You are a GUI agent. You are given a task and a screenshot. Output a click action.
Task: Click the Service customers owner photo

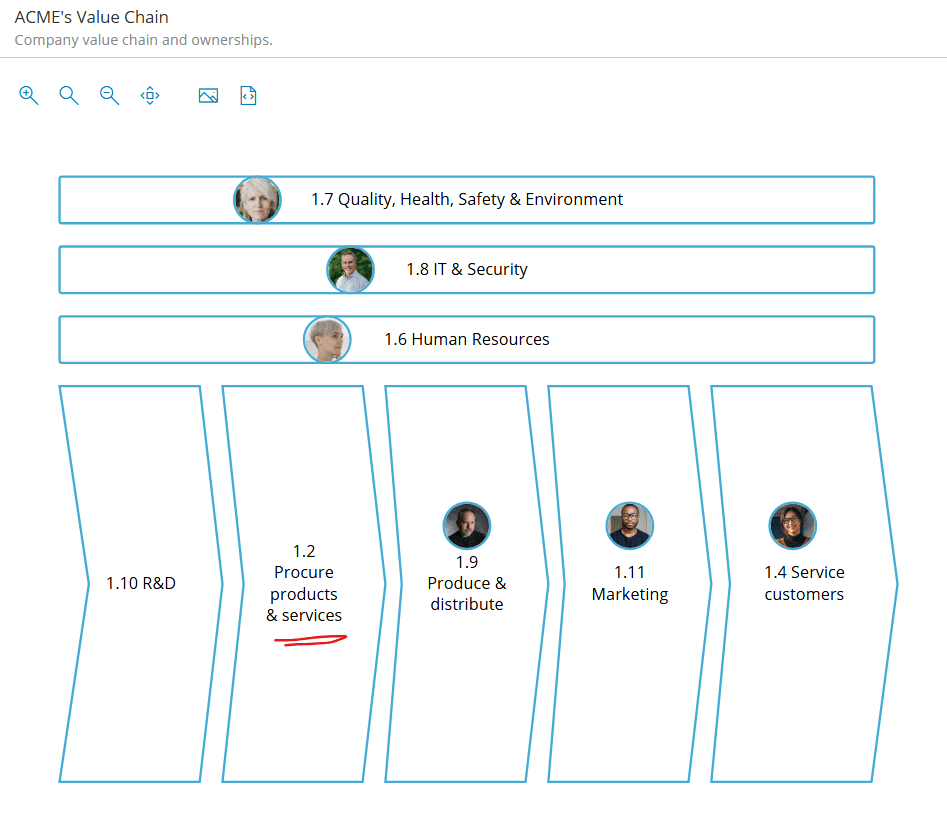pos(793,526)
